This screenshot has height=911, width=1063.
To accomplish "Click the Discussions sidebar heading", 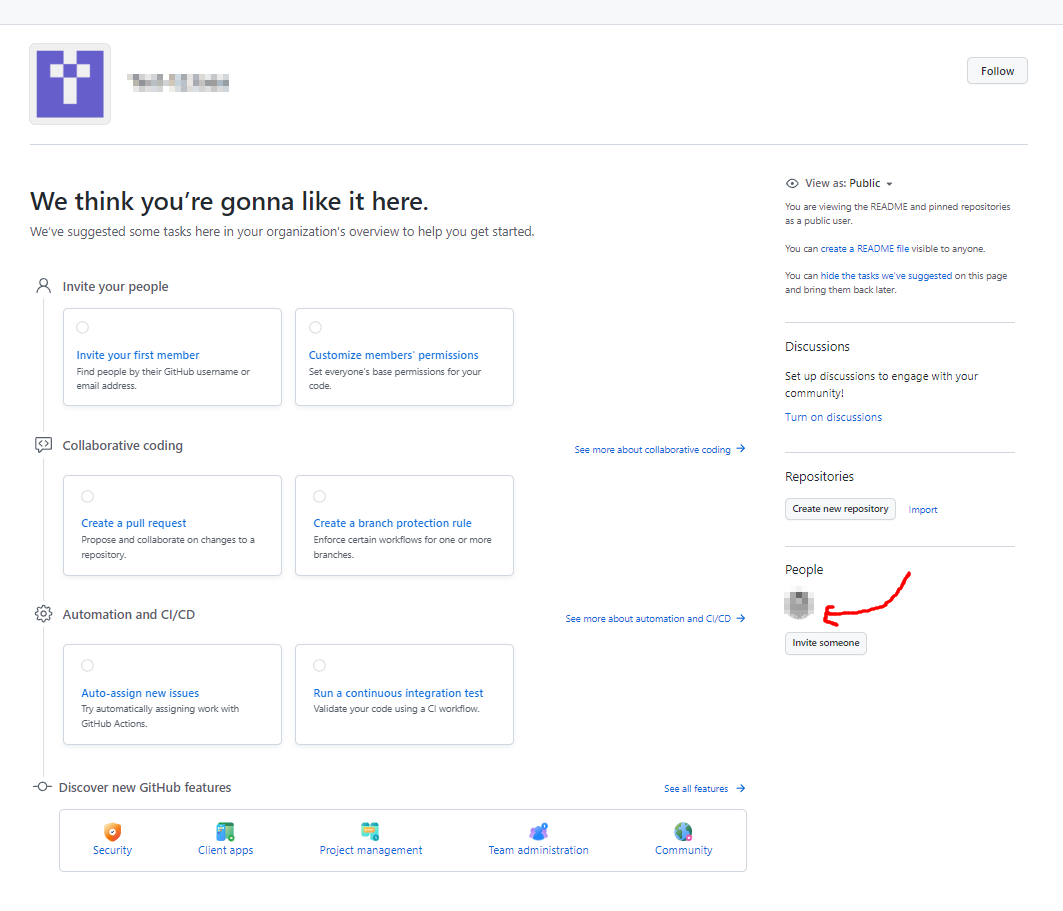I will tap(817, 347).
